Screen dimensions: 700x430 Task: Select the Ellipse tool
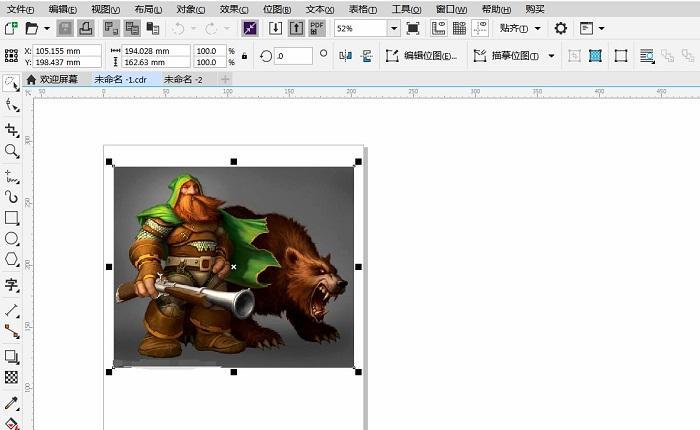coord(11,239)
